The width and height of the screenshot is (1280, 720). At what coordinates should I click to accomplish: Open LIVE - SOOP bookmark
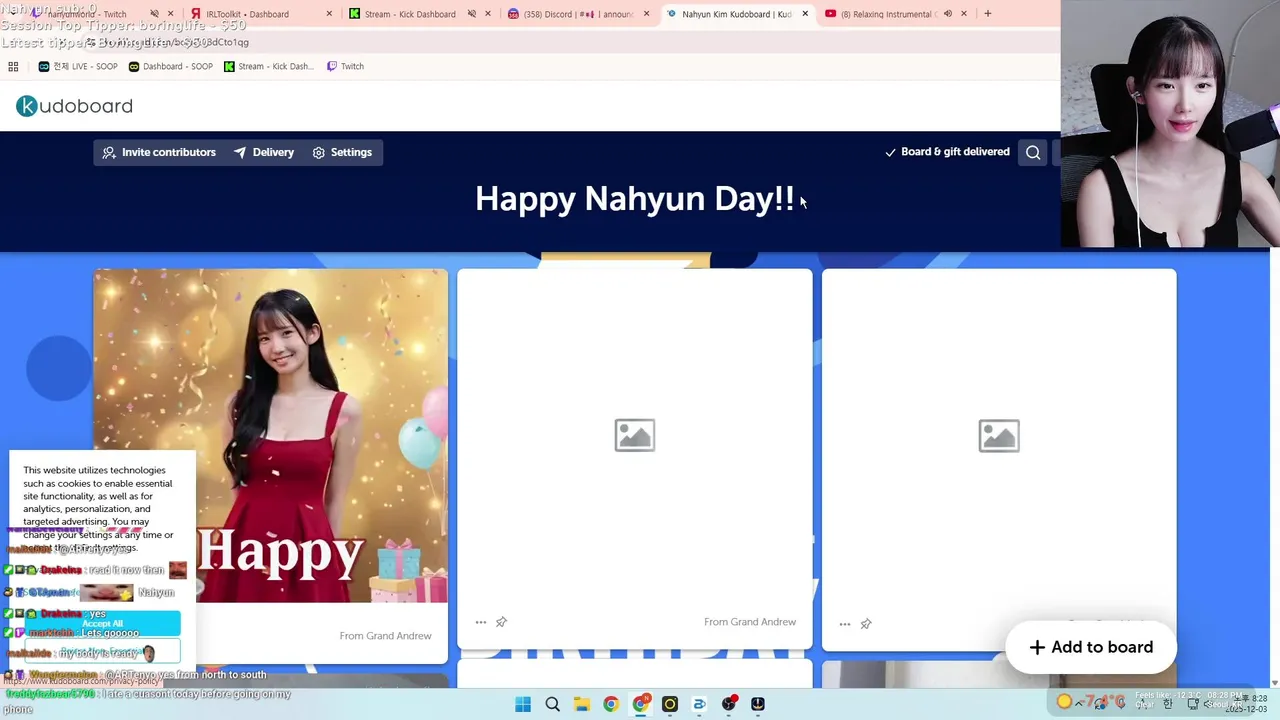[x=78, y=66]
